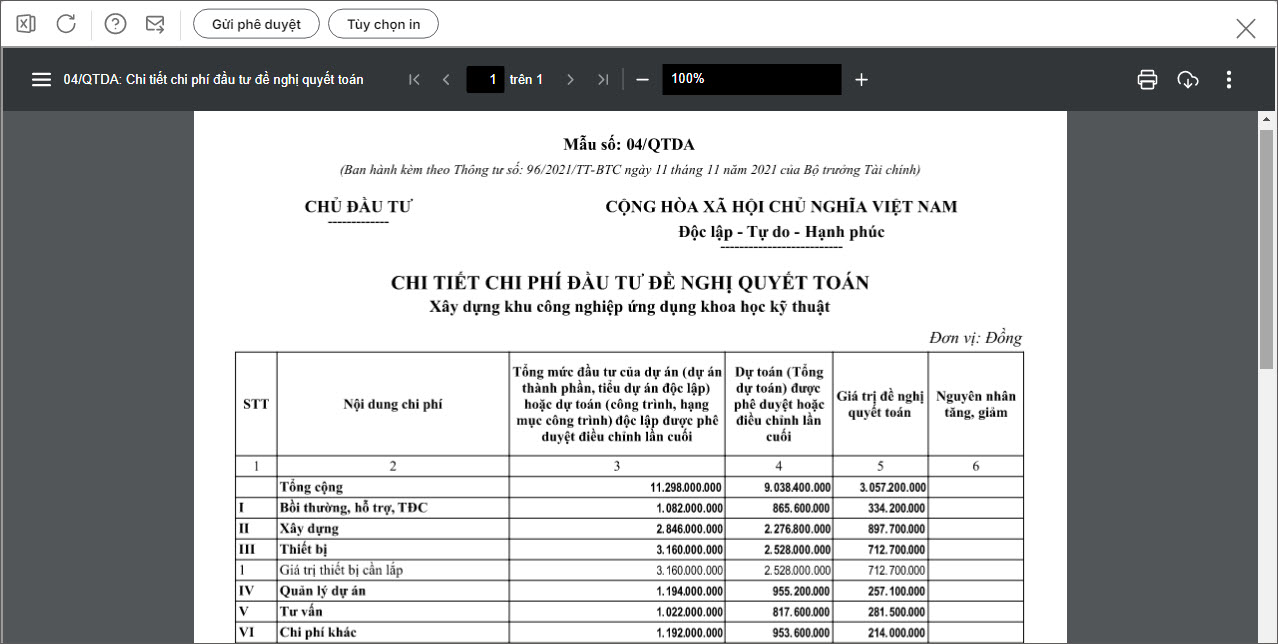Zoom out with the minus button
The image size is (1278, 644).
pos(642,80)
